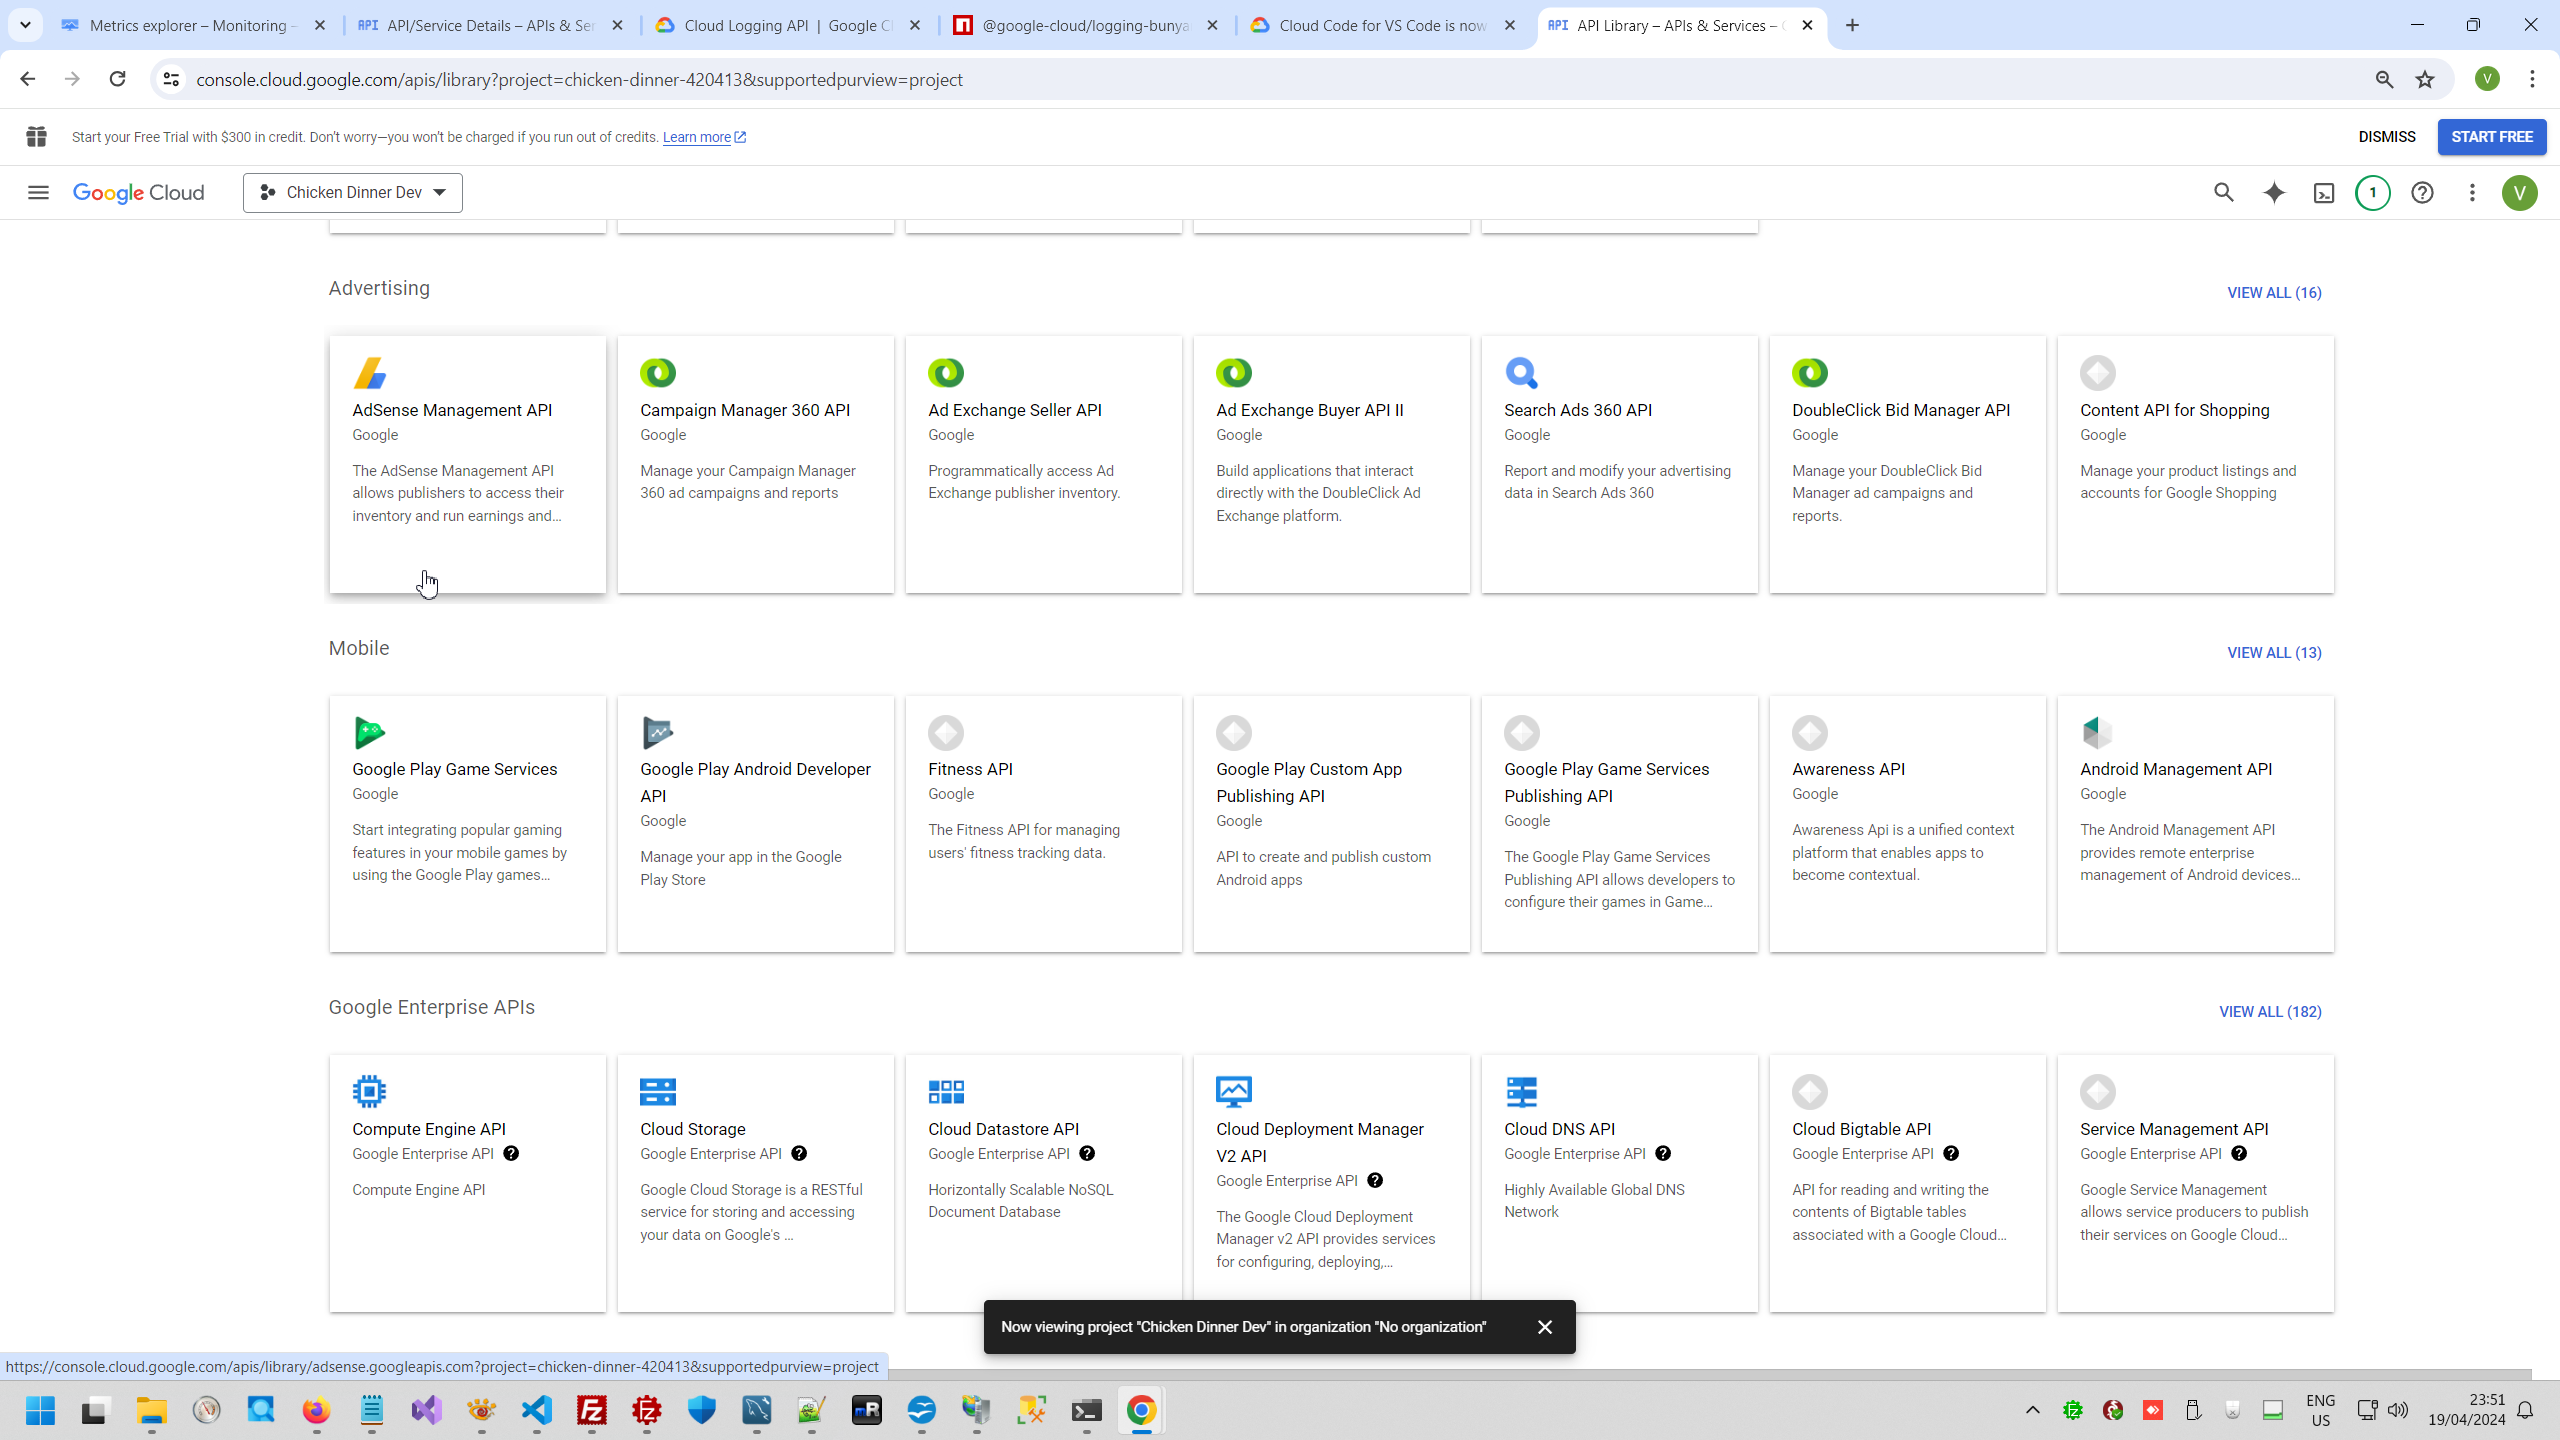Click the console search magnifier icon
Viewport: 2560px width, 1440px height.
coord(2223,192)
